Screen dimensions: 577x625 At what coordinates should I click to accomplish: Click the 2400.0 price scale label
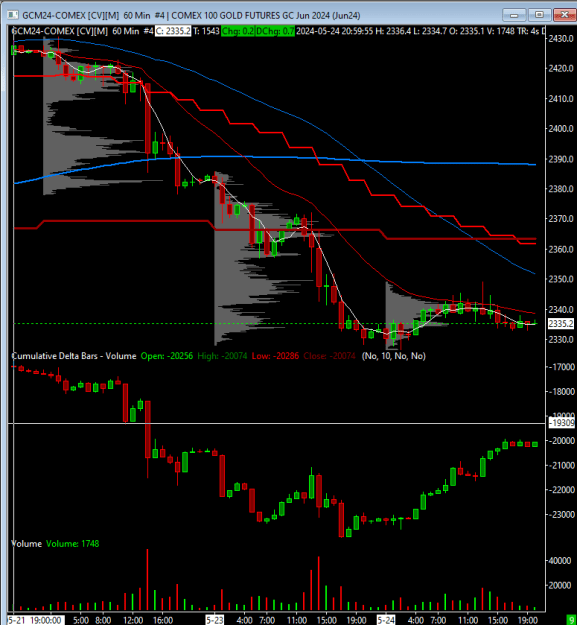[x=561, y=129]
